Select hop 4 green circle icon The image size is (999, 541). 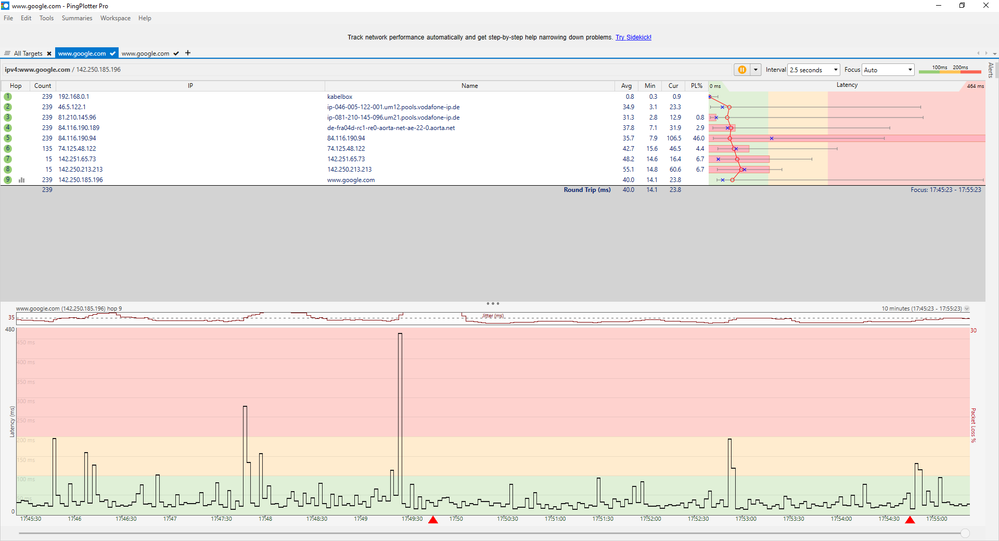[x=8, y=127]
